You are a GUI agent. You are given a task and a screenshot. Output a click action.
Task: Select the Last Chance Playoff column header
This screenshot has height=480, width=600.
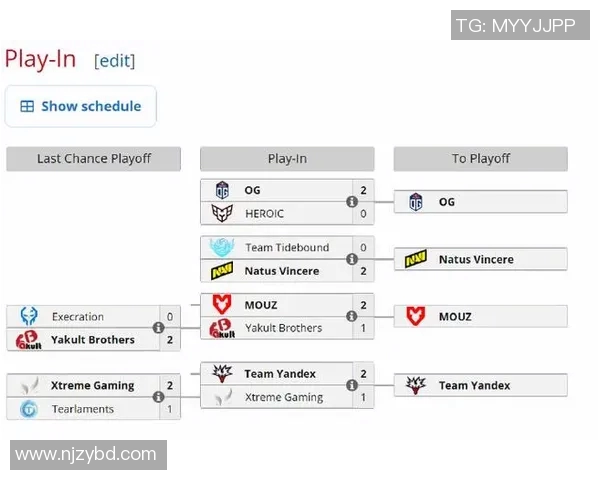click(x=93, y=159)
